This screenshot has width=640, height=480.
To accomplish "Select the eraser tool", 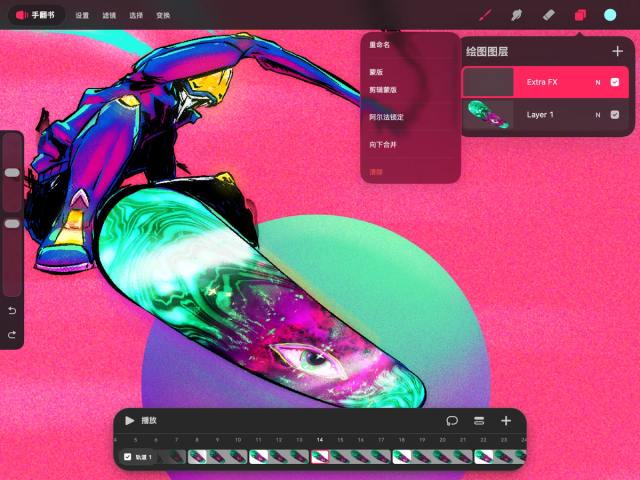I will point(548,16).
